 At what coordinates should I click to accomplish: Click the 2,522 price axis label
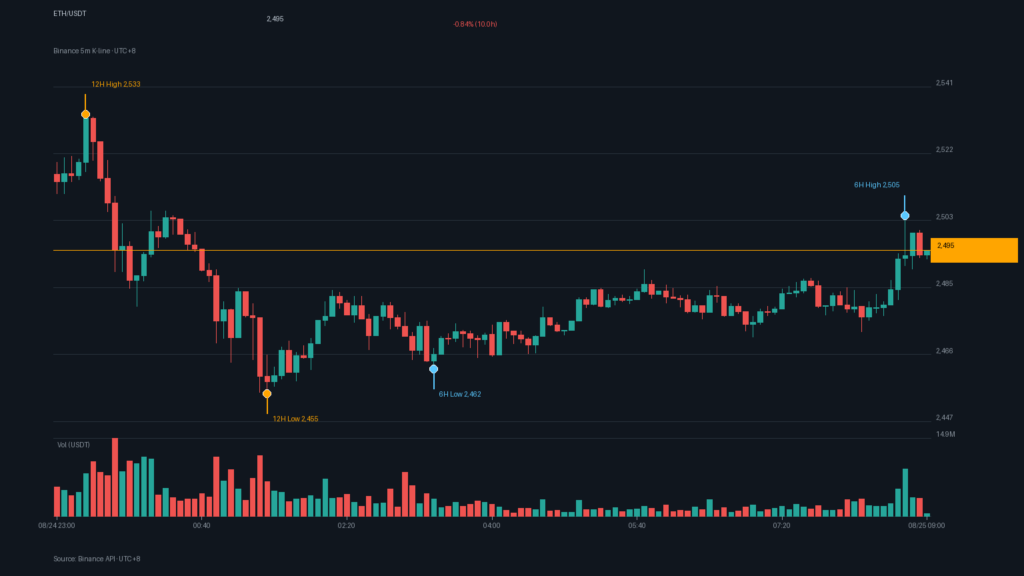tap(944, 150)
